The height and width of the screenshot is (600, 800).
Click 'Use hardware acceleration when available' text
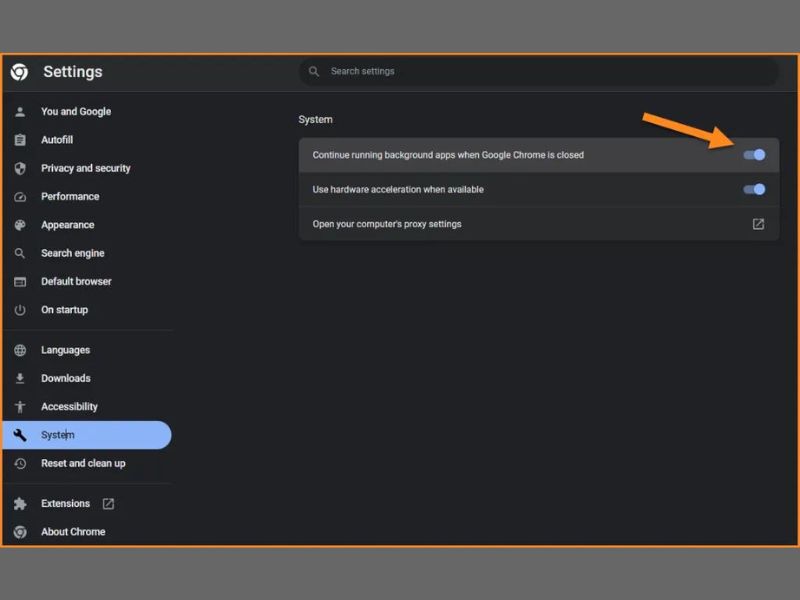[398, 189]
